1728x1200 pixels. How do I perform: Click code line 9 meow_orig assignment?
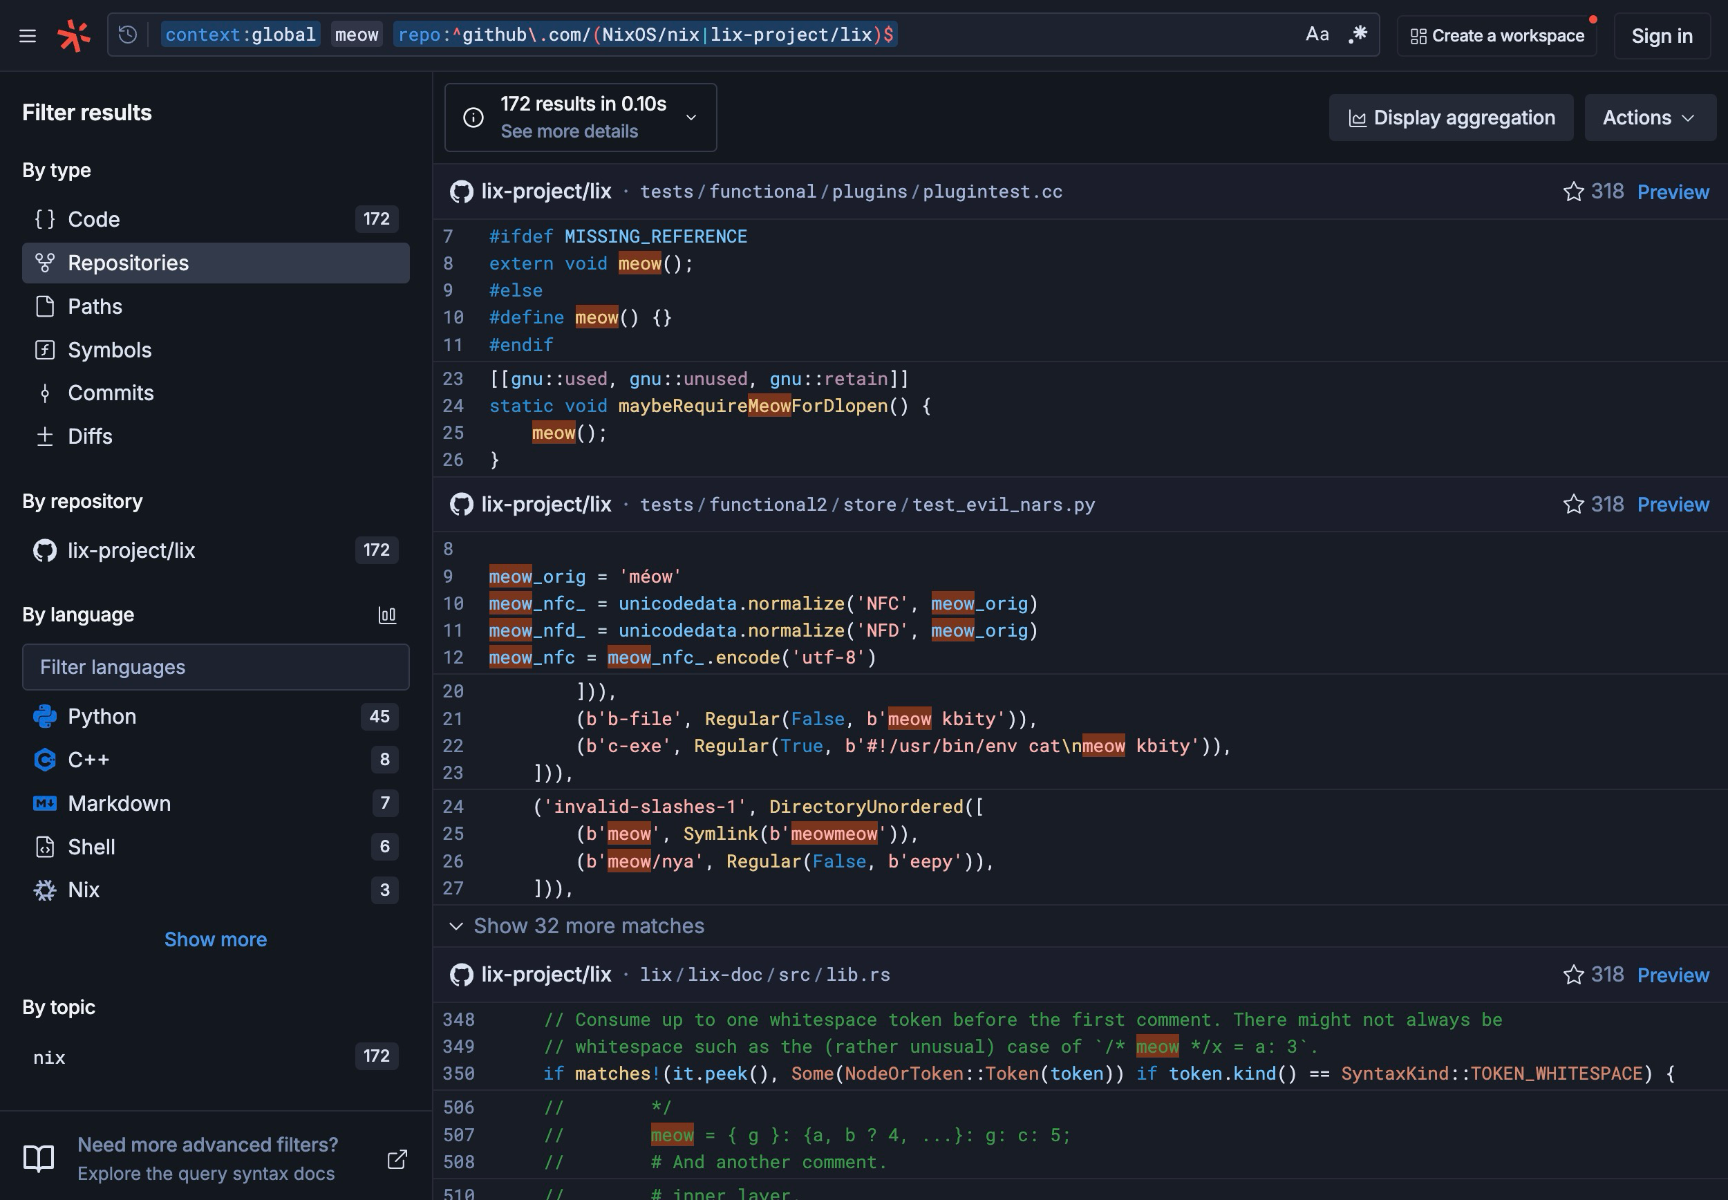click(x=585, y=577)
